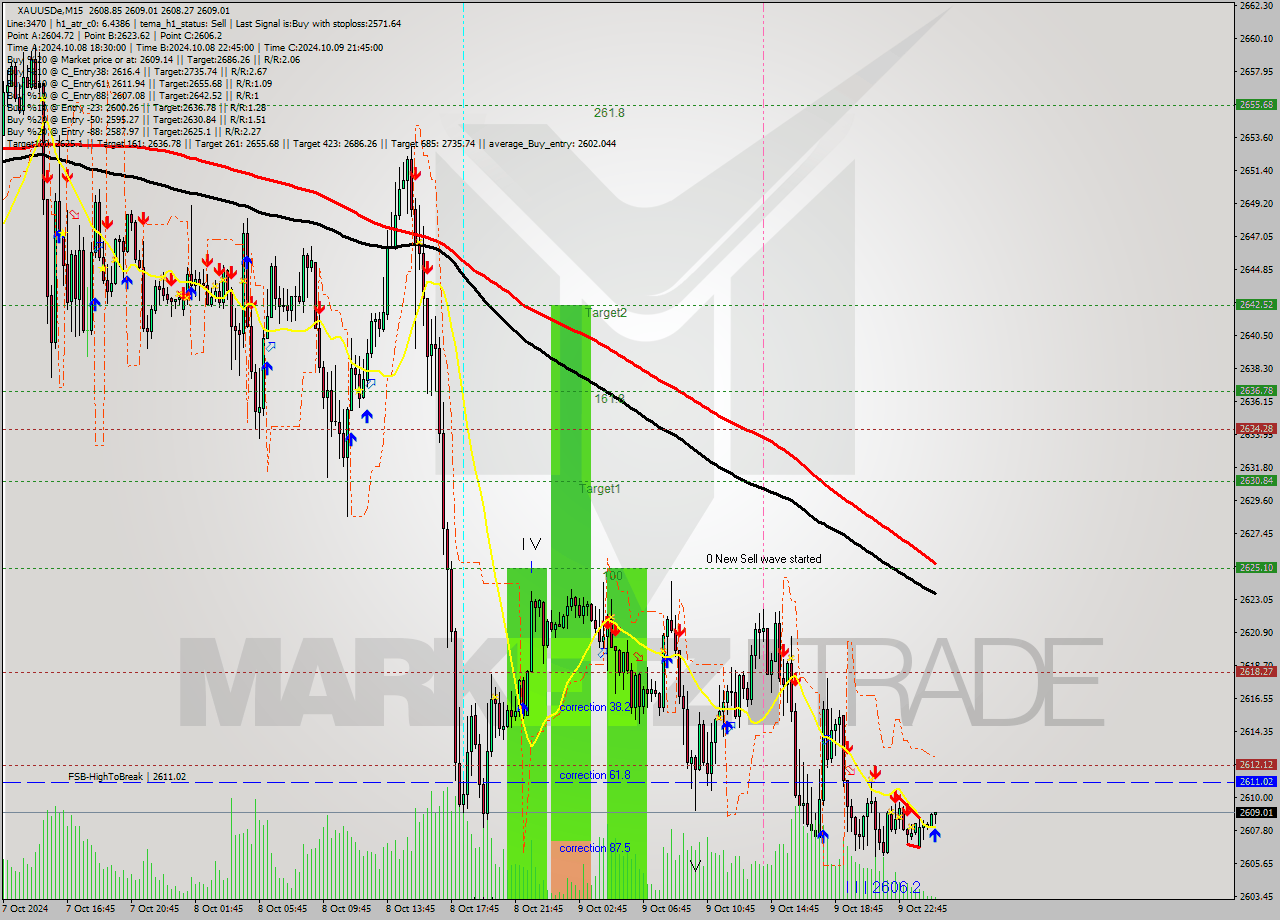1280x920 pixels.
Task: Click the red 2634.28 price tag
Action: pyautogui.click(x=1256, y=428)
